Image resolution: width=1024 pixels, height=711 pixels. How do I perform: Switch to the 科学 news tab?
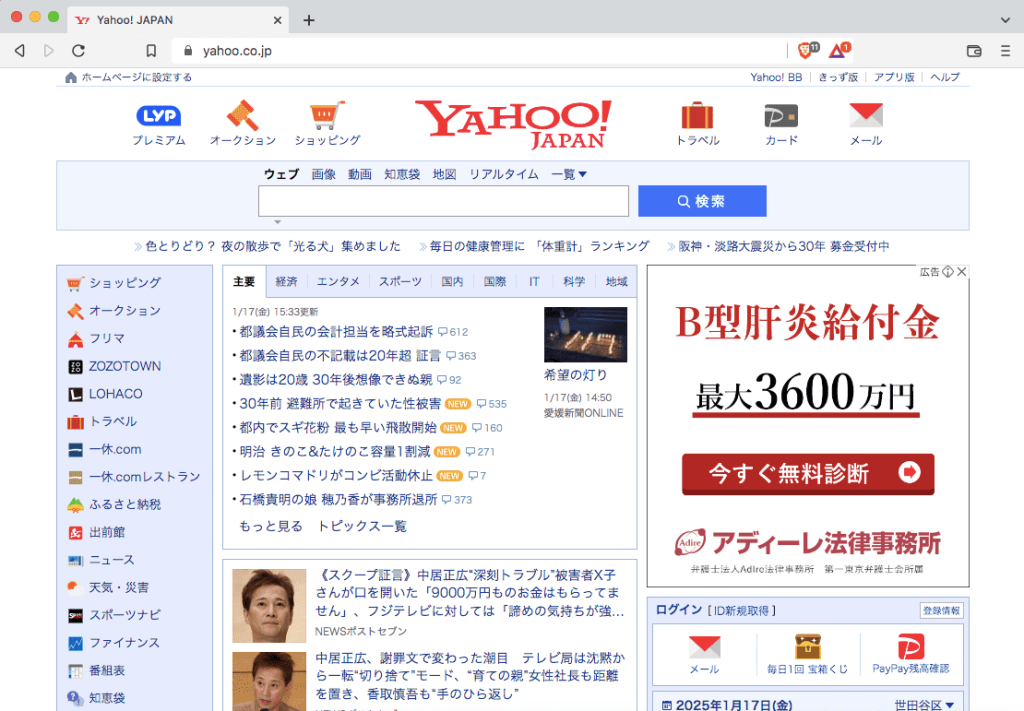(x=574, y=281)
